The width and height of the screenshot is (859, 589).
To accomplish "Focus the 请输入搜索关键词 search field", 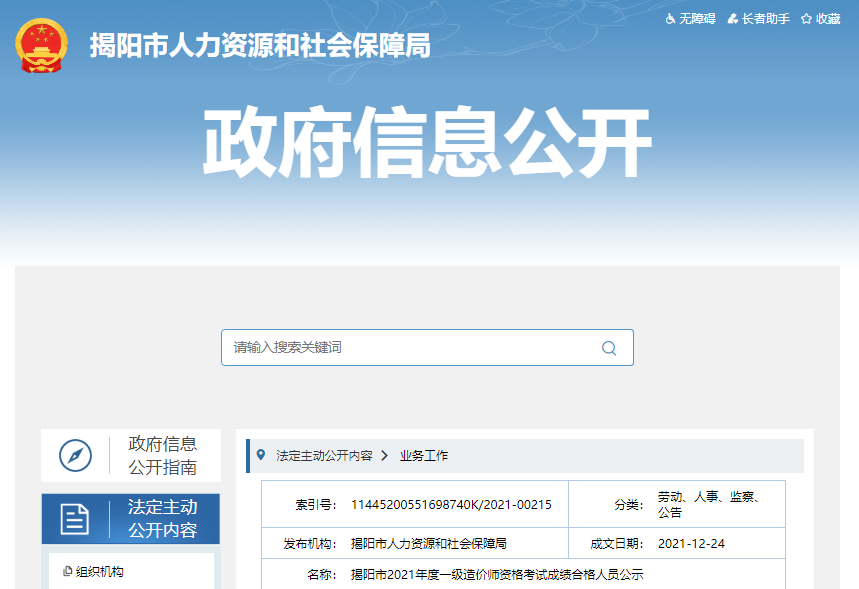I will pyautogui.click(x=410, y=348).
